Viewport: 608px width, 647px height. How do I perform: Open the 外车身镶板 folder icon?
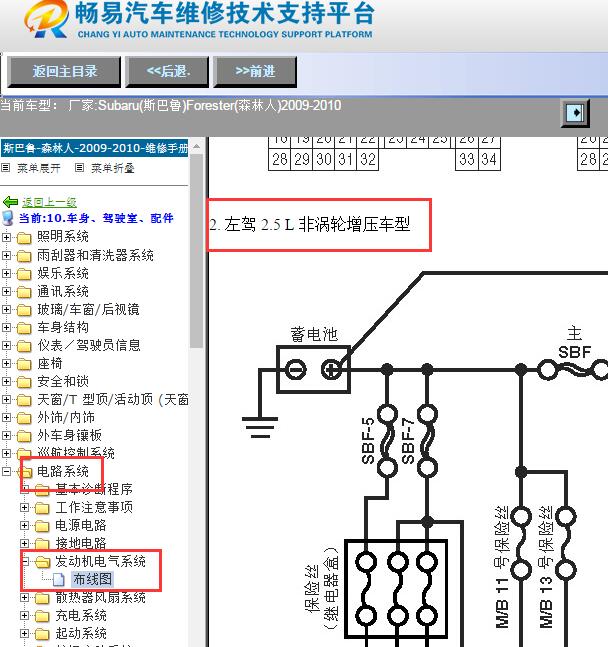(24, 436)
